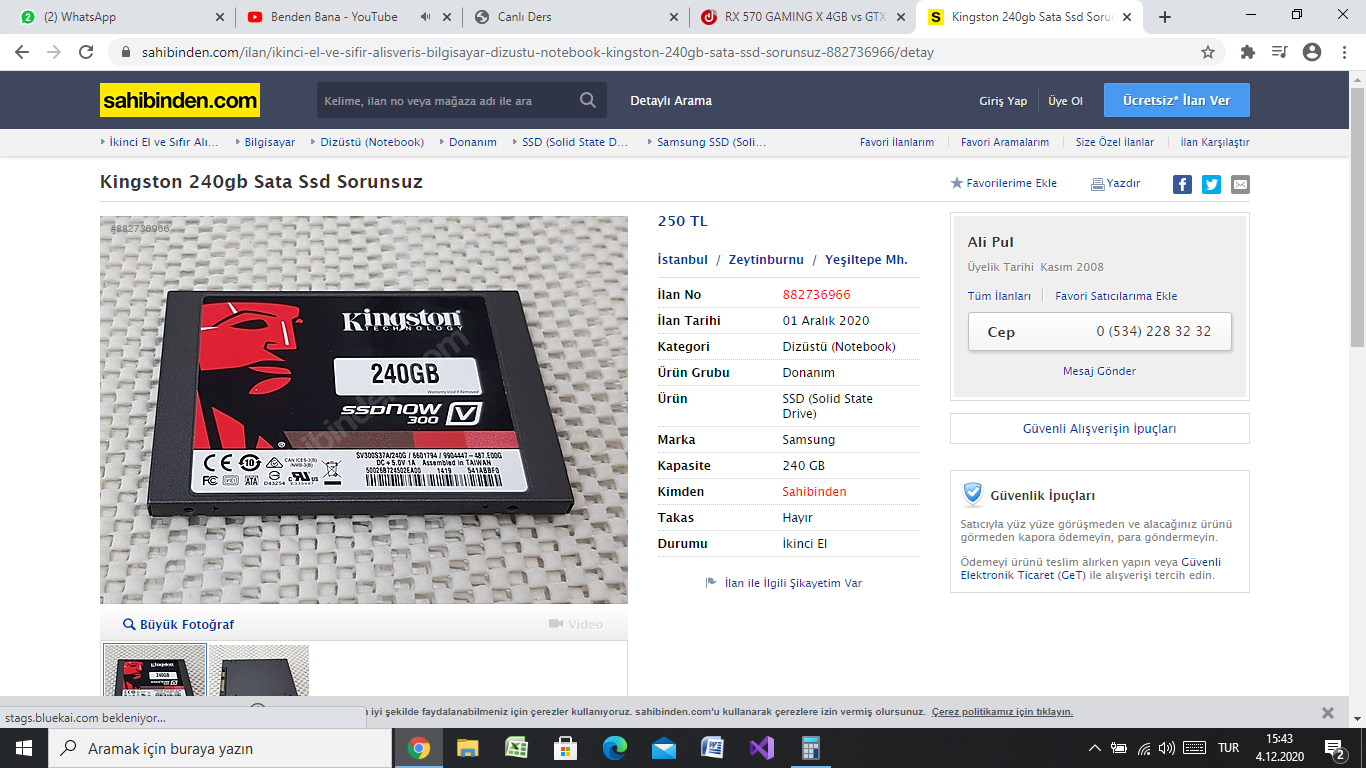Click the flag icon for listing complaint

(x=711, y=583)
